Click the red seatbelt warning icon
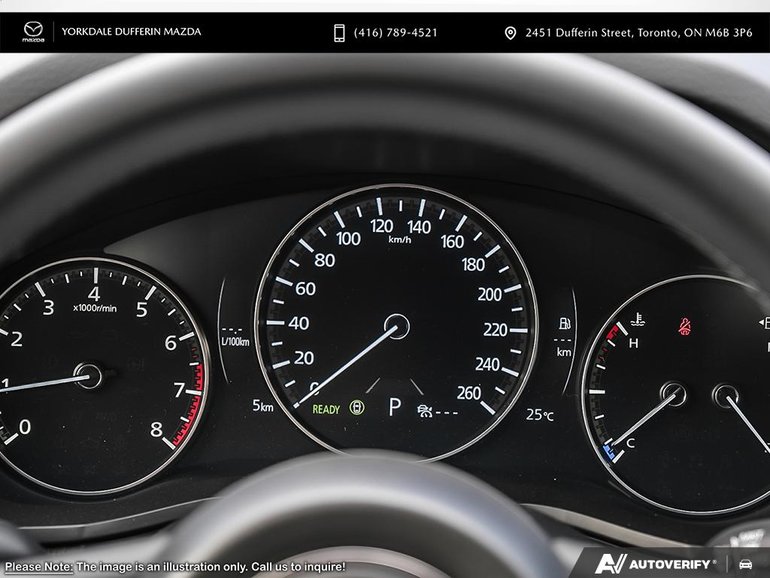Viewport: 770px width, 578px height. point(686,326)
